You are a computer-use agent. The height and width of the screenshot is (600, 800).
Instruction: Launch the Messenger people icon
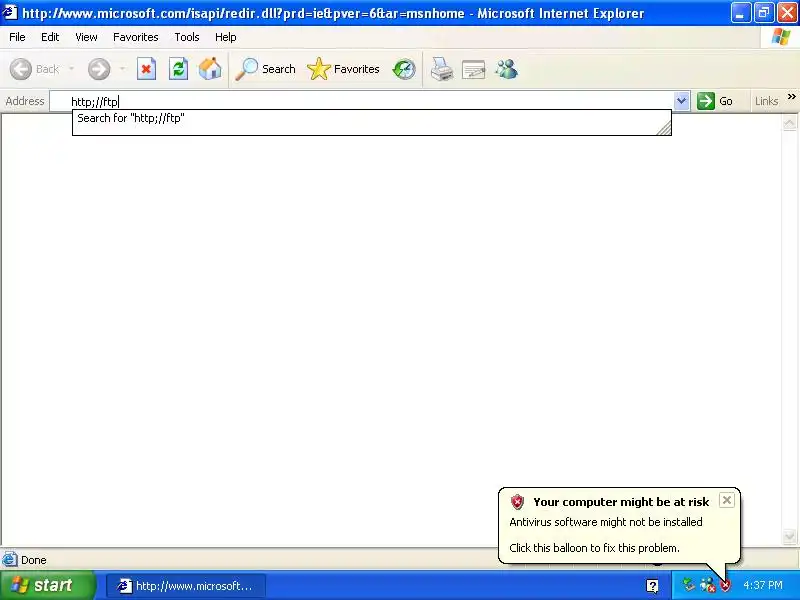pos(507,69)
